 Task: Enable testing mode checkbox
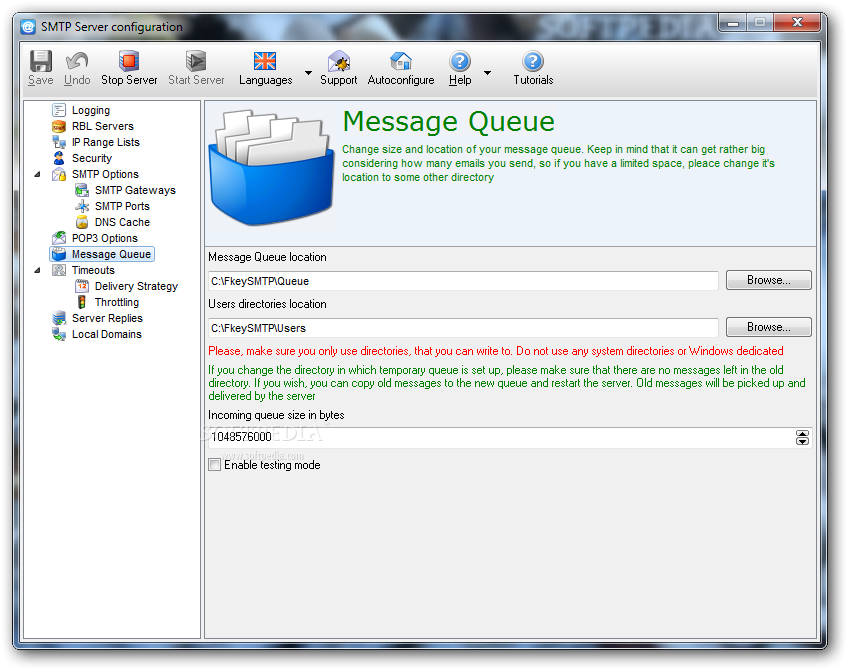215,465
